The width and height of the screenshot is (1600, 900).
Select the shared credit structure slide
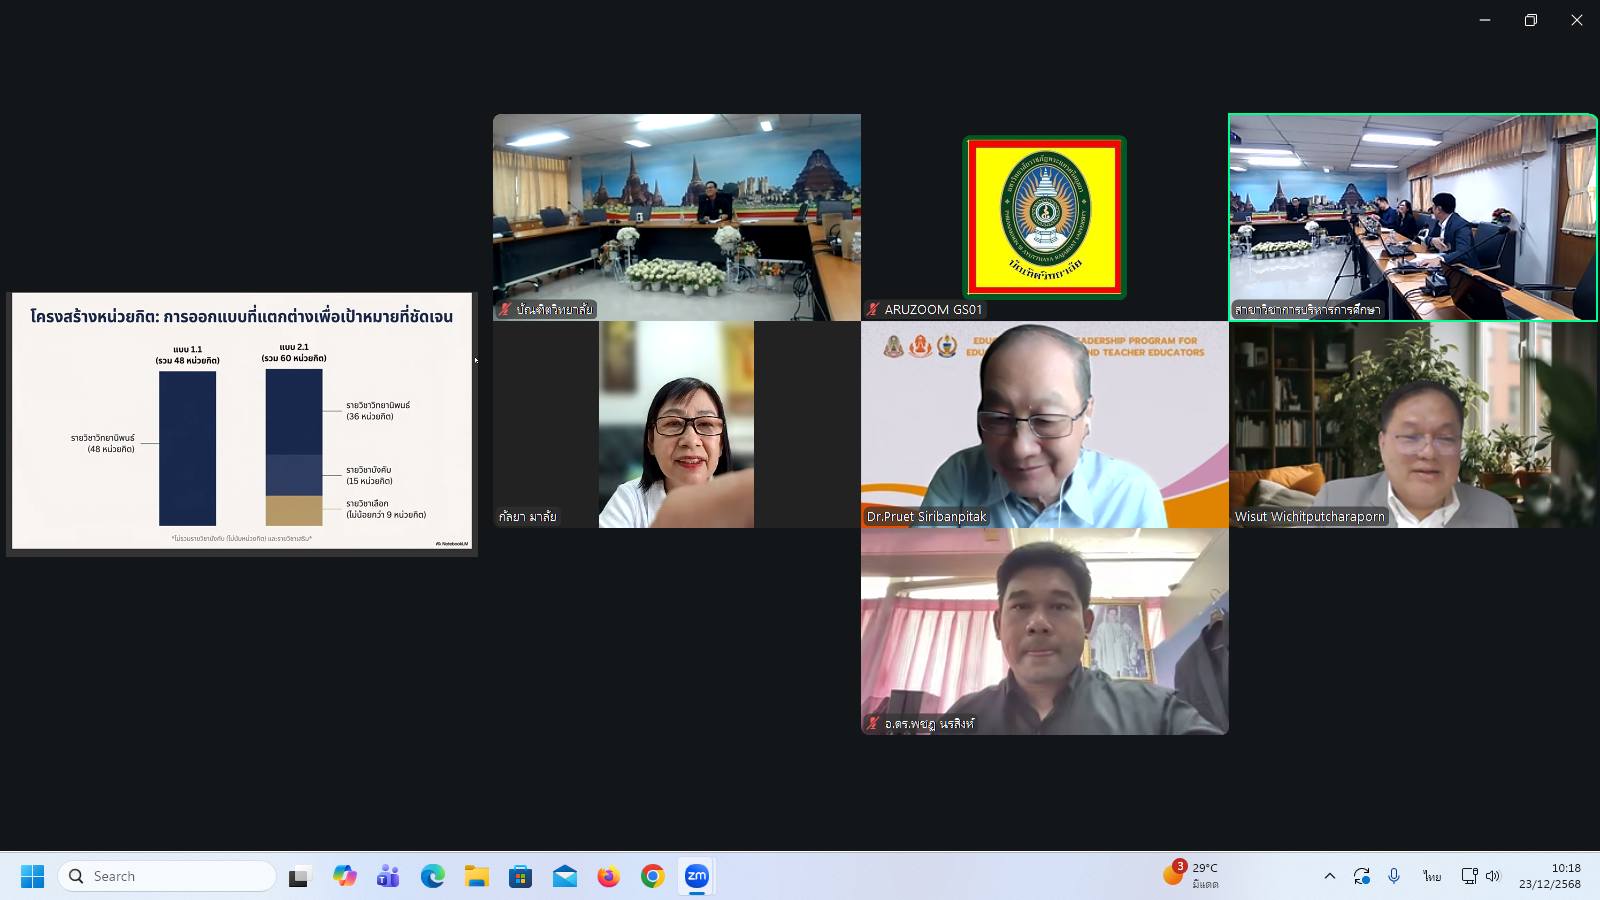coord(242,423)
